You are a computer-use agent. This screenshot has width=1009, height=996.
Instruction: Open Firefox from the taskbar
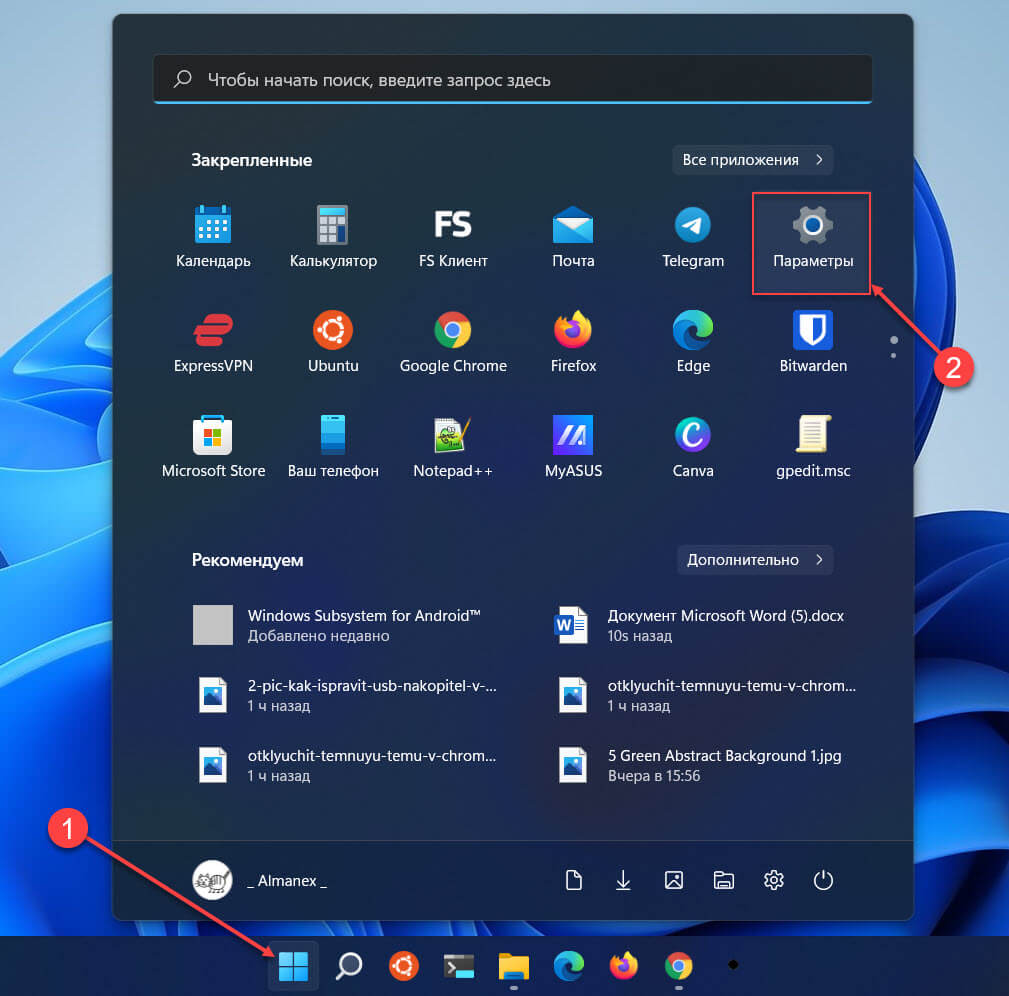pos(624,966)
